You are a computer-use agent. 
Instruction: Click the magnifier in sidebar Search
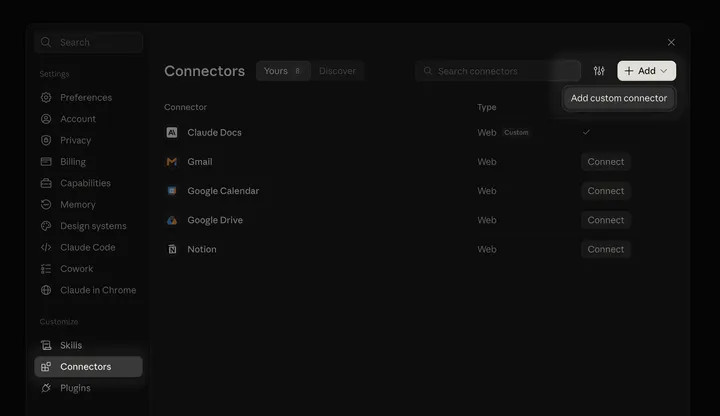tap(46, 42)
